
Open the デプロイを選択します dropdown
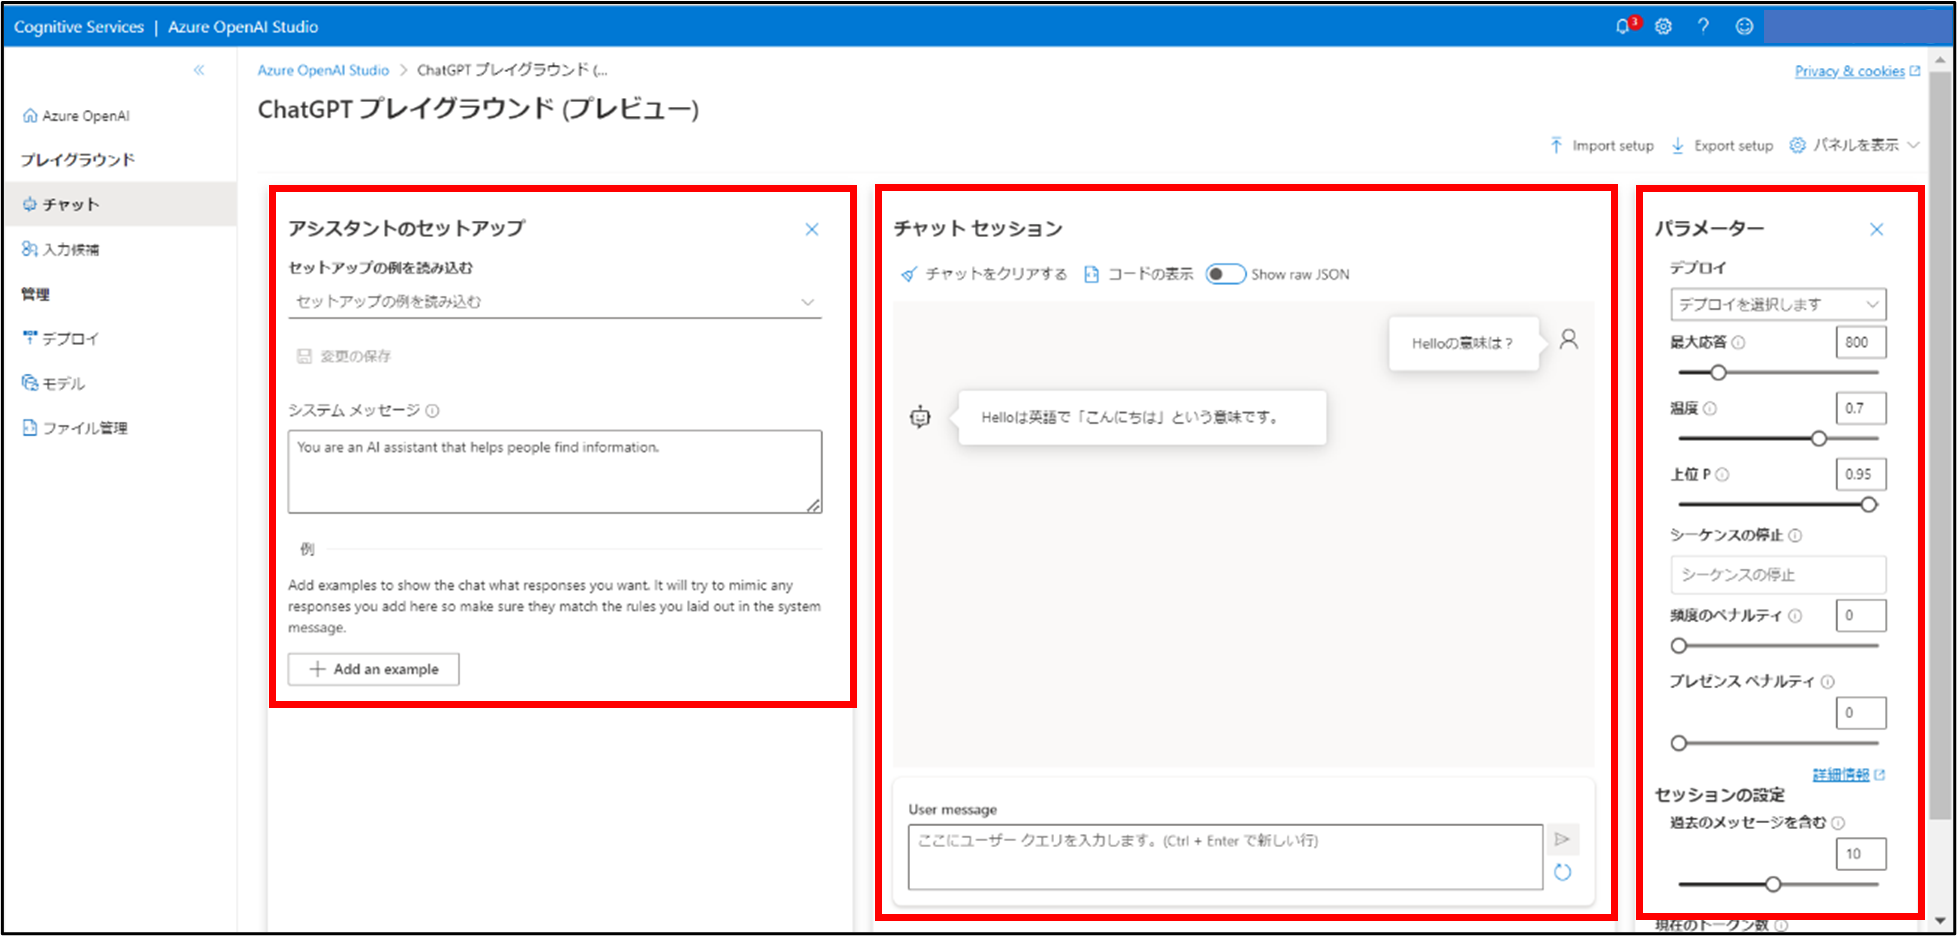[x=1777, y=304]
